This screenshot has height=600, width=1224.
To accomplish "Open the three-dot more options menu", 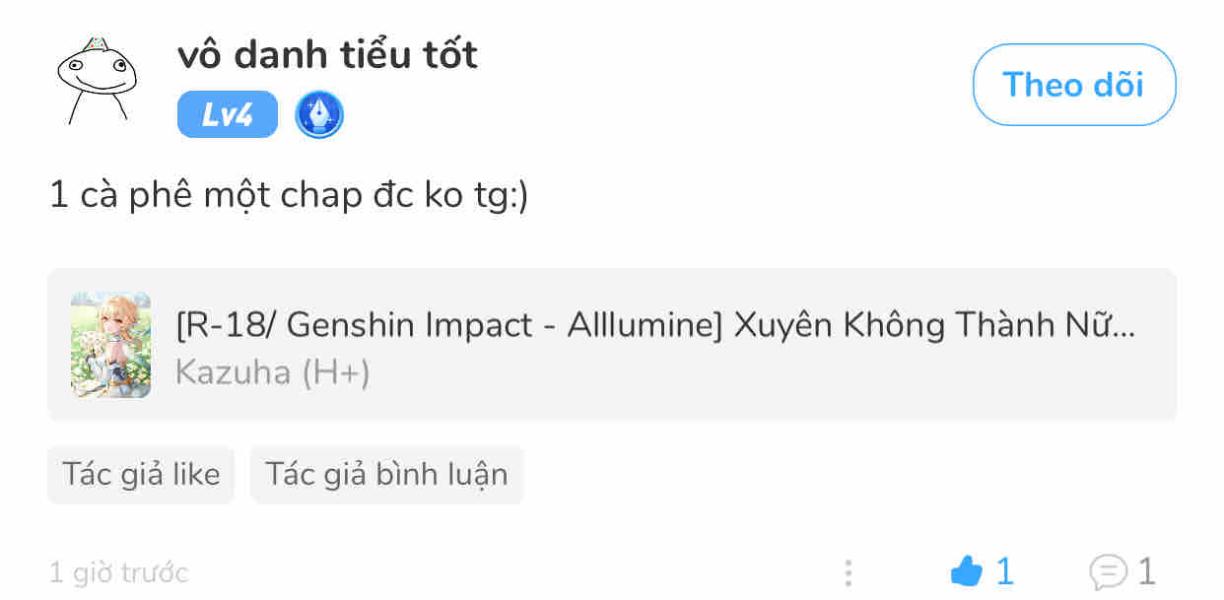I will point(848,573).
